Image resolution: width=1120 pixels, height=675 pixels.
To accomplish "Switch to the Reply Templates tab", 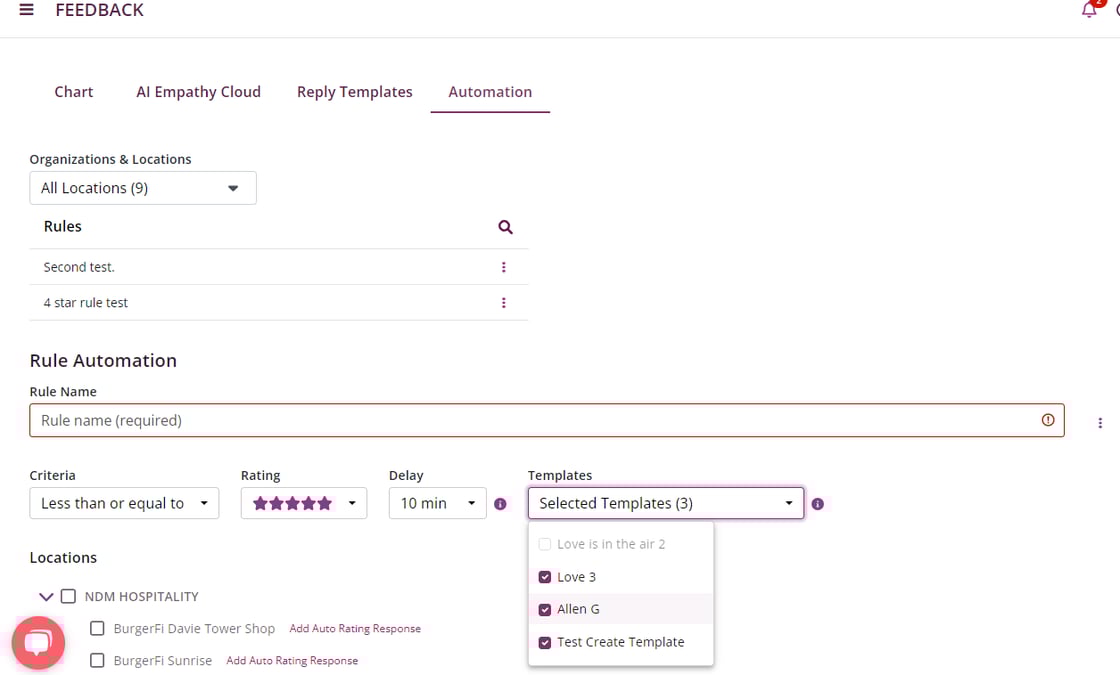I will point(354,92).
